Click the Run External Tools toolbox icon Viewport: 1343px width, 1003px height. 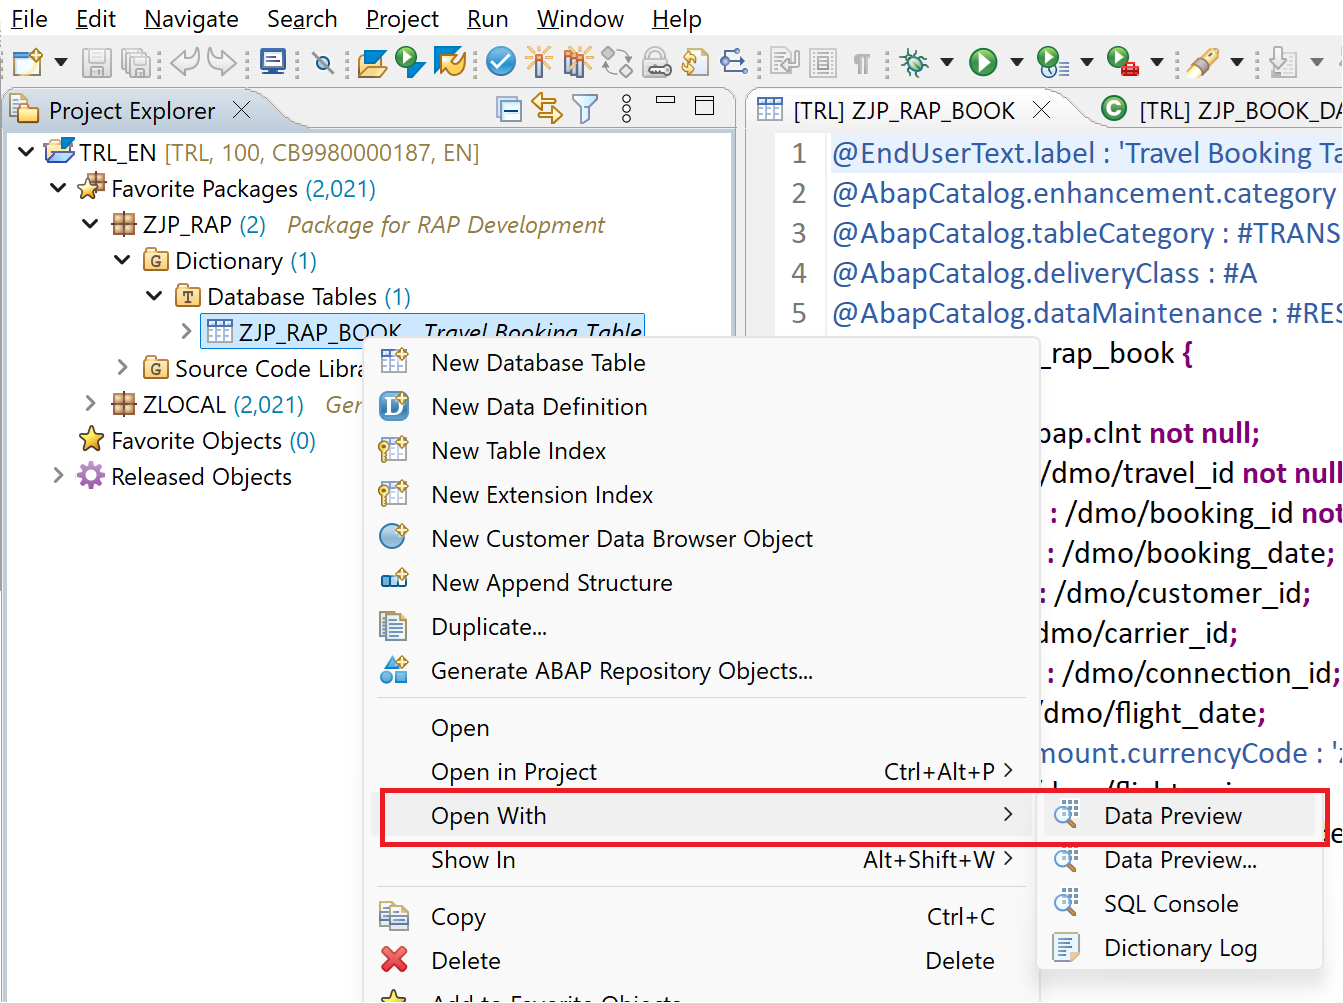(1123, 62)
